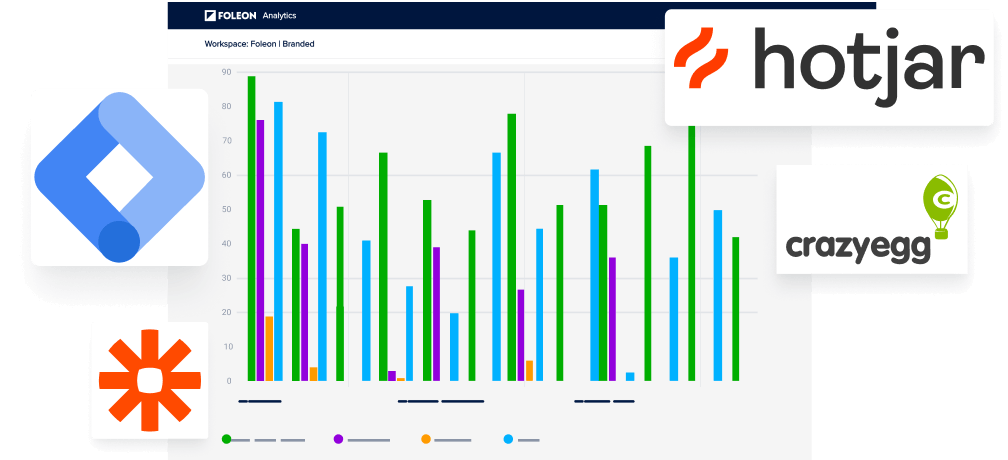Click the tallest orange bar in chart
This screenshot has height=460, width=1008.
(269, 348)
